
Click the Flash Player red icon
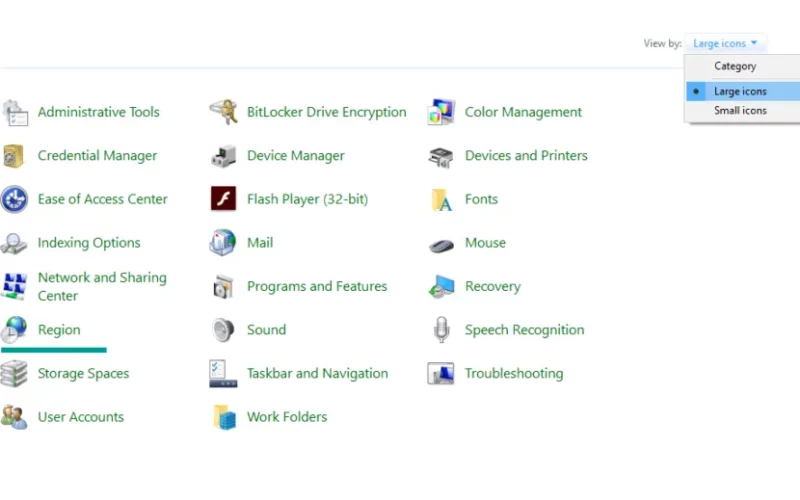tap(223, 199)
